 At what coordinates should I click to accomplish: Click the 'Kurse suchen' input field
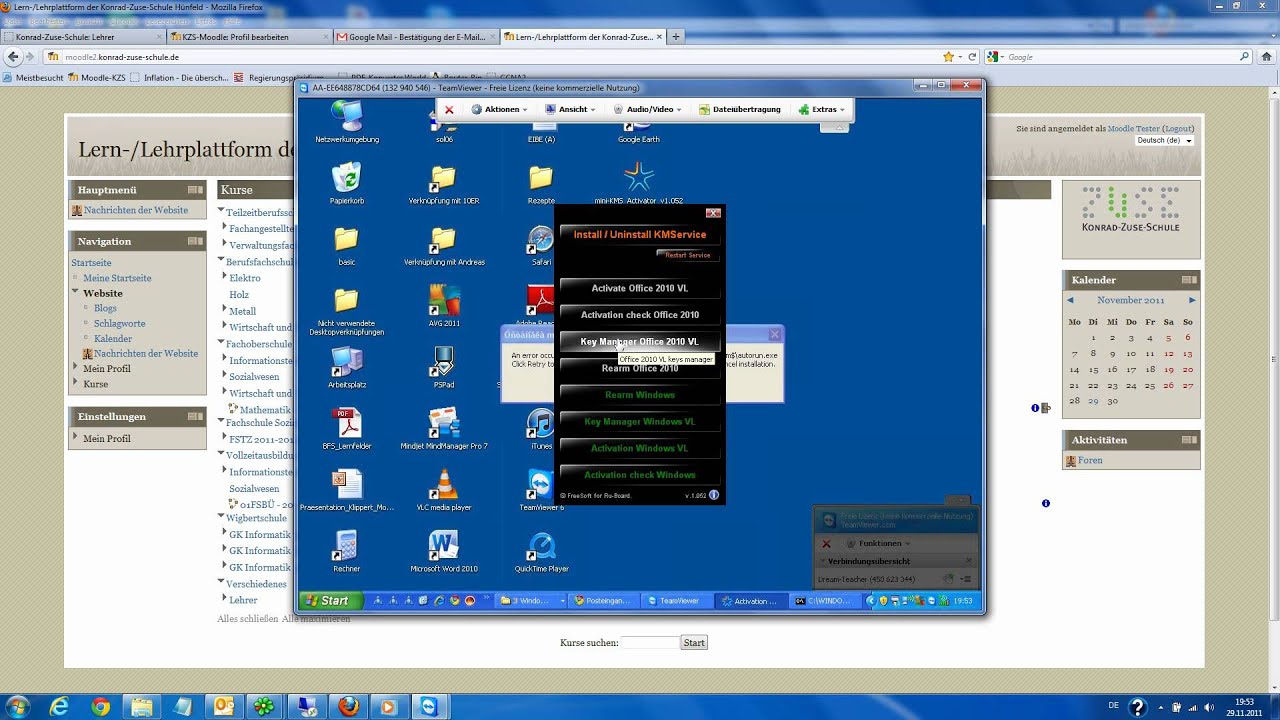point(650,643)
